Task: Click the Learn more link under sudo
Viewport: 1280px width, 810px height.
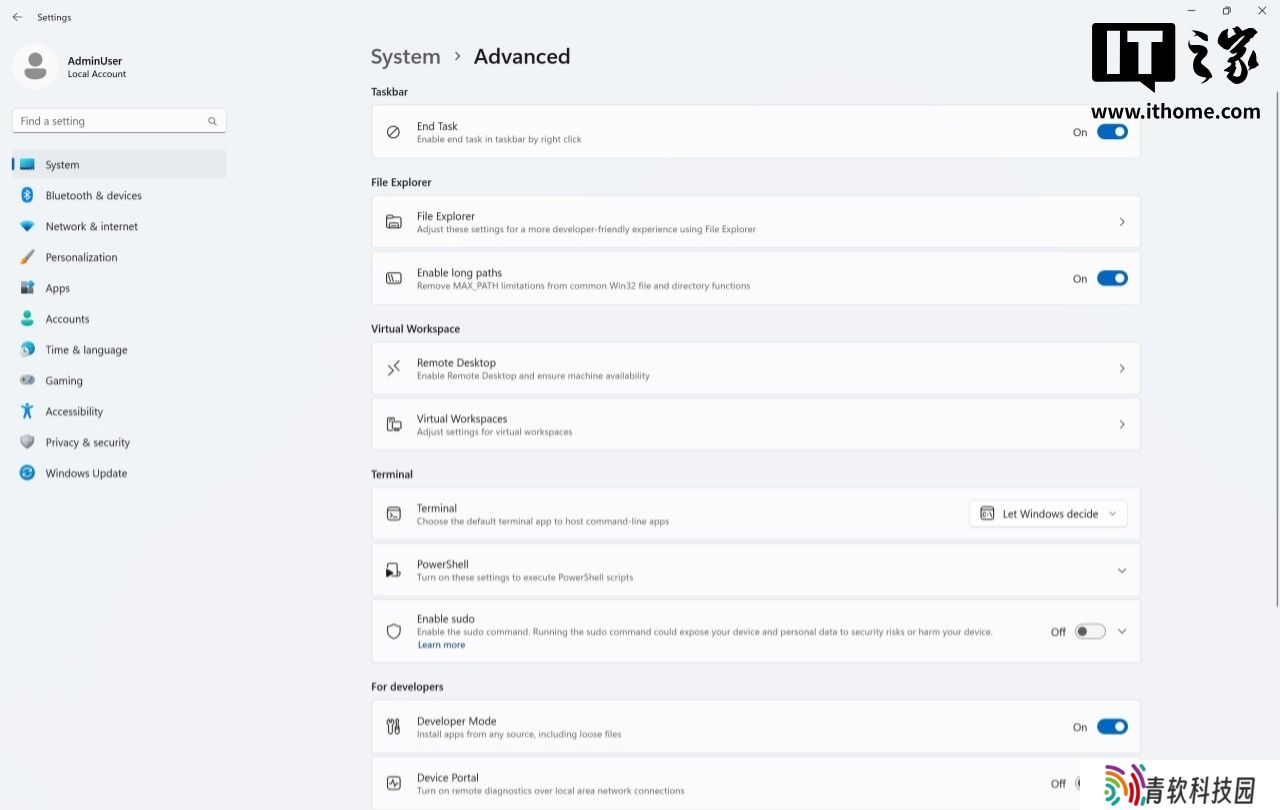Action: coord(441,645)
